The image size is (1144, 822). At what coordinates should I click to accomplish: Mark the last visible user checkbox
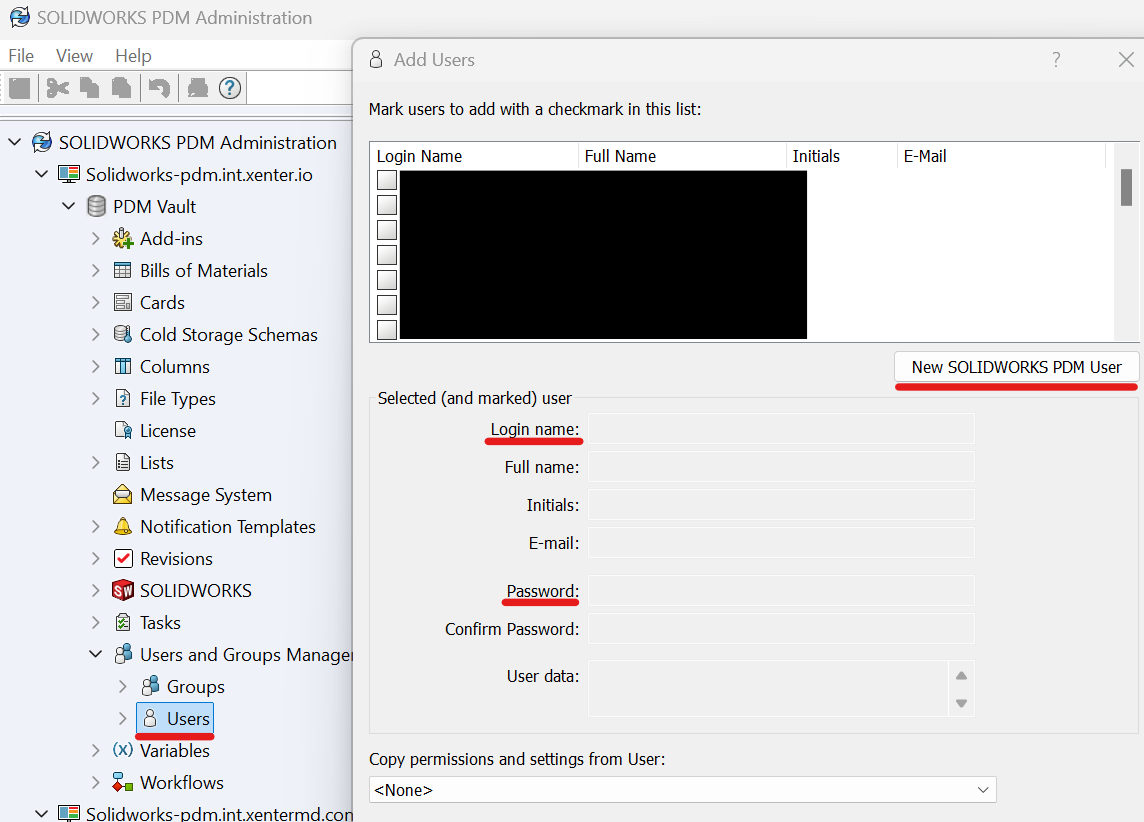(x=387, y=330)
